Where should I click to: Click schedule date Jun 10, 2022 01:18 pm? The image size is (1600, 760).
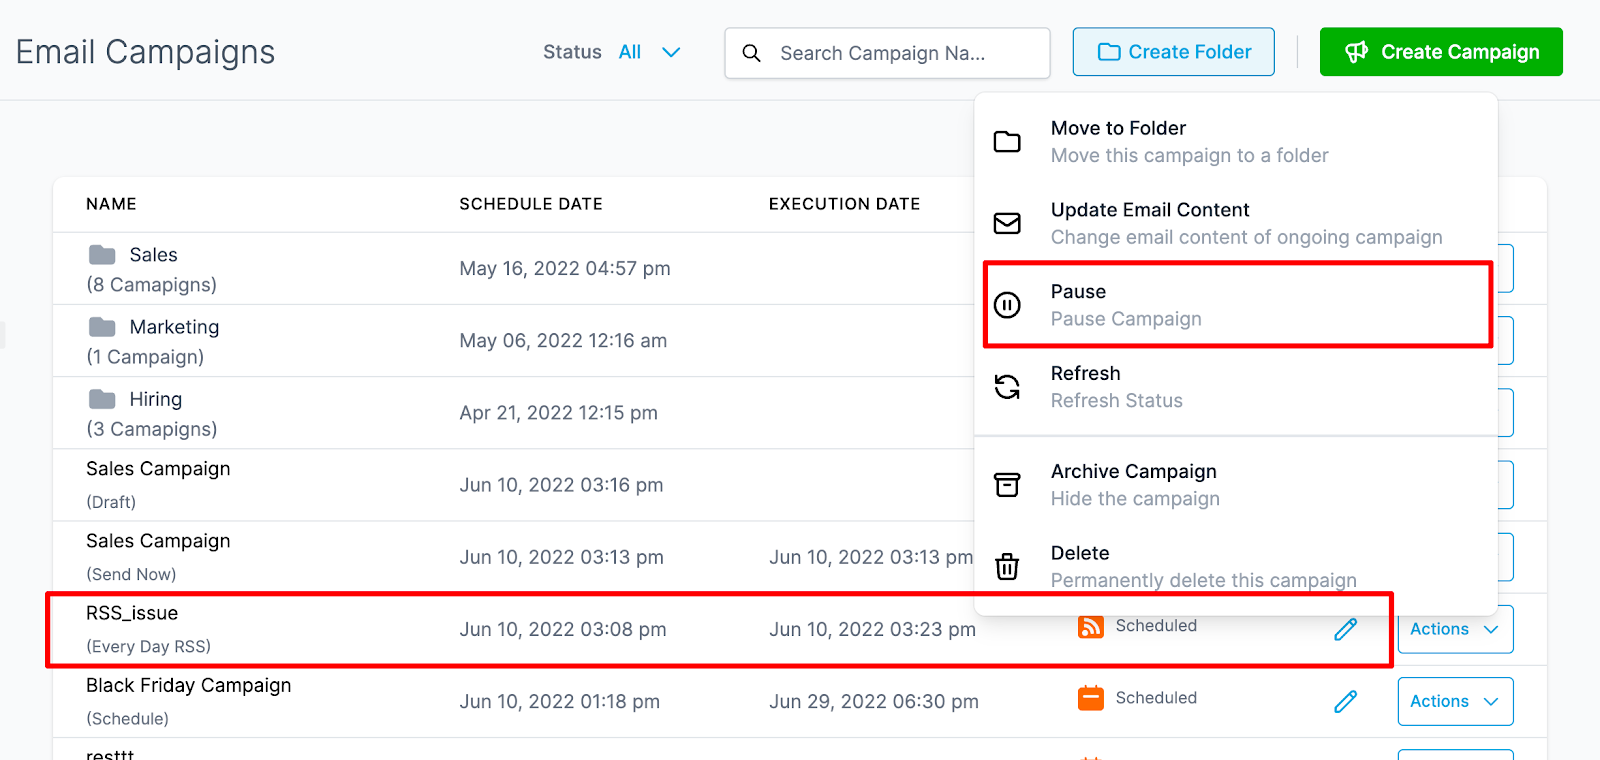(x=560, y=701)
